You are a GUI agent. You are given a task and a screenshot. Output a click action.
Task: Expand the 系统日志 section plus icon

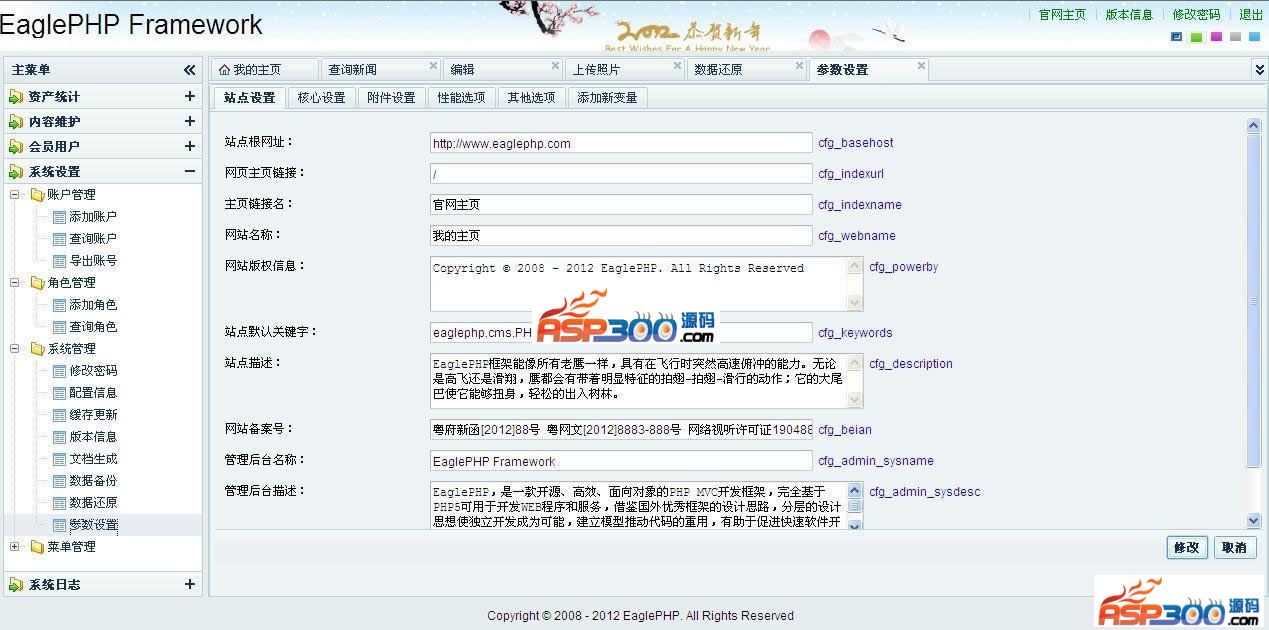[189, 584]
